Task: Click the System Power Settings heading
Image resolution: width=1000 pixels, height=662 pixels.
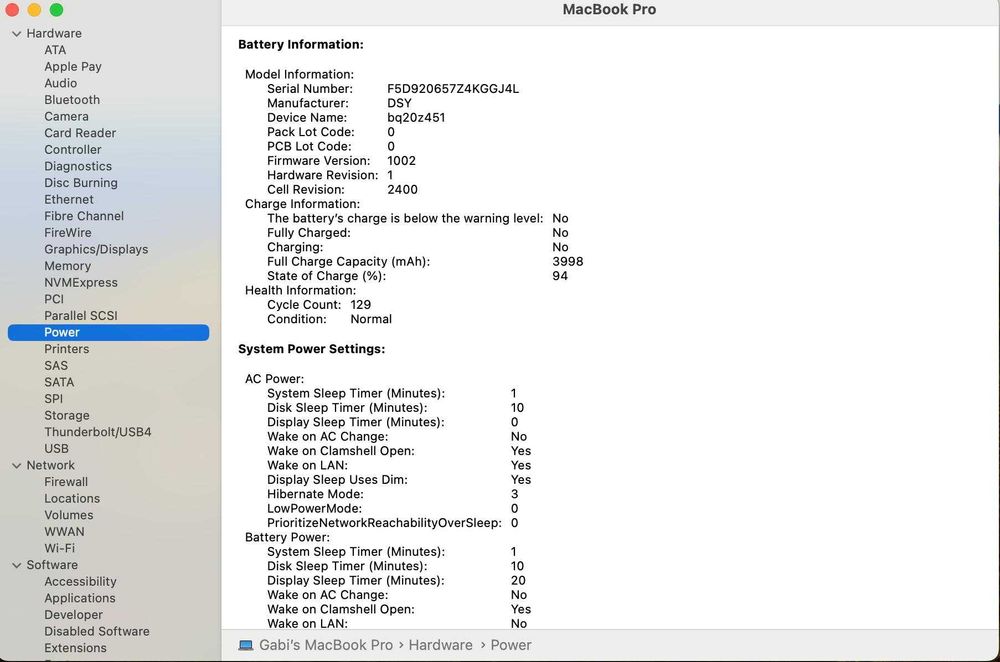Action: (x=312, y=349)
